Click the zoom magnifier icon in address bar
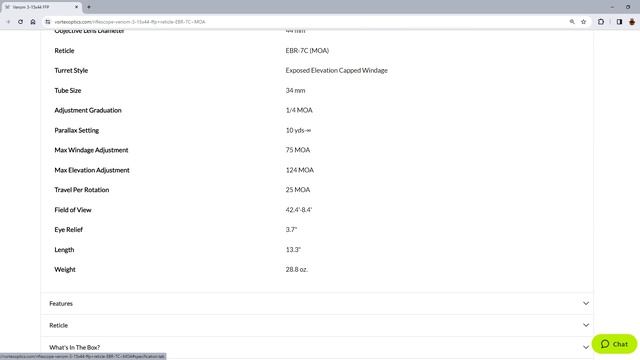 [x=572, y=22]
